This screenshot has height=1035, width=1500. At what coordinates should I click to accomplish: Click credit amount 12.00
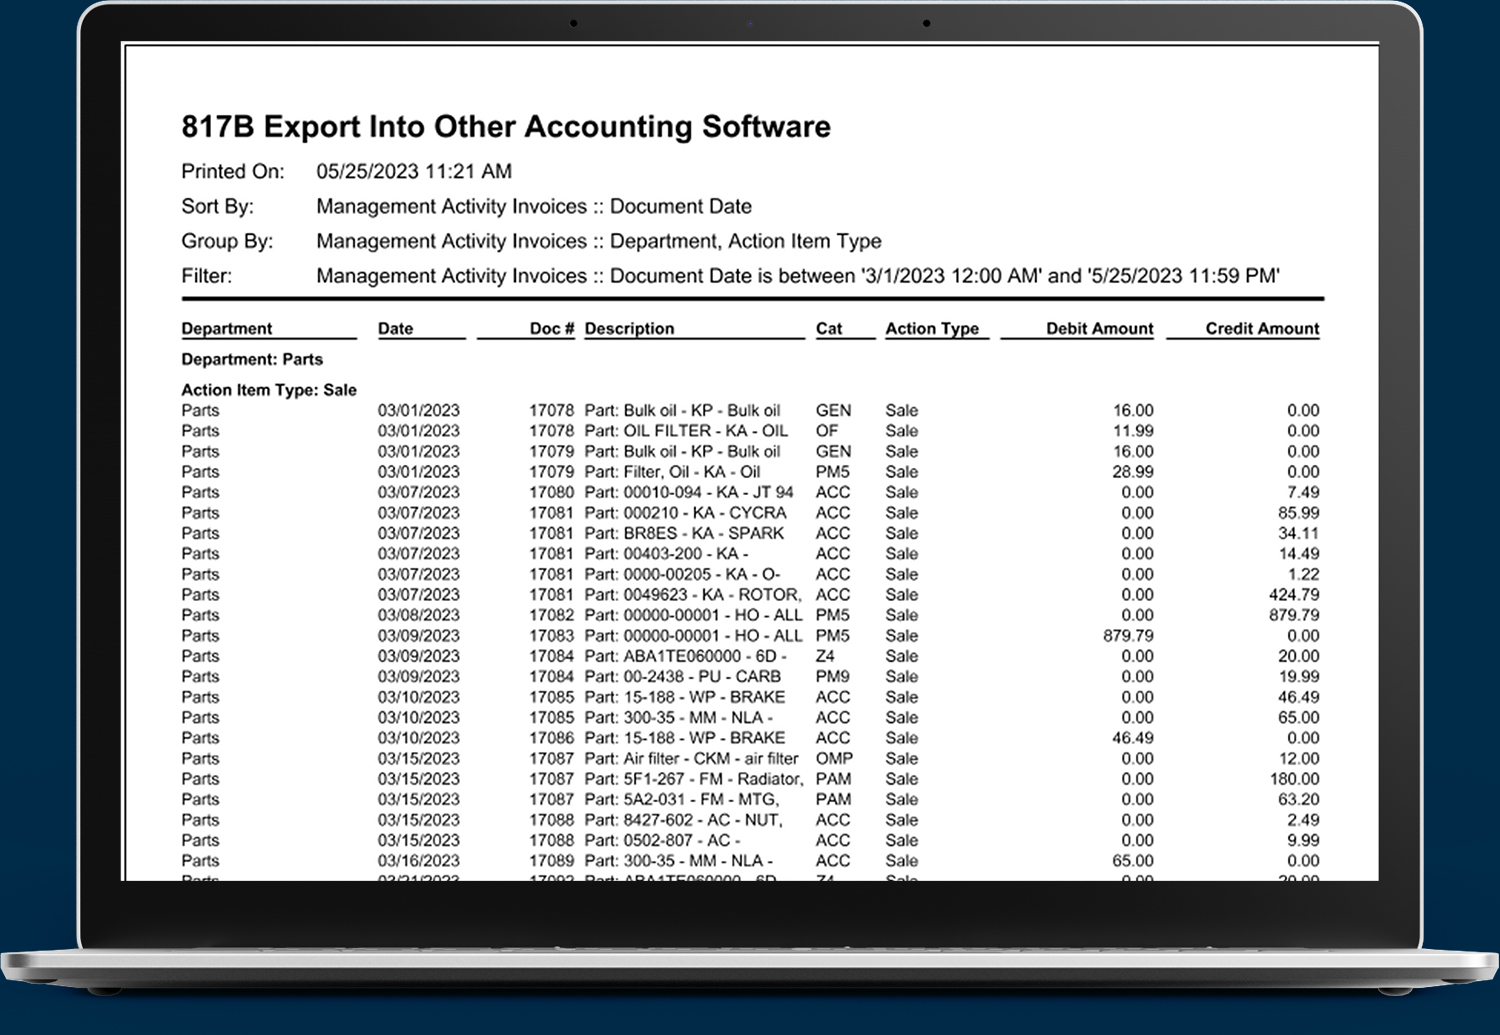click(1299, 759)
